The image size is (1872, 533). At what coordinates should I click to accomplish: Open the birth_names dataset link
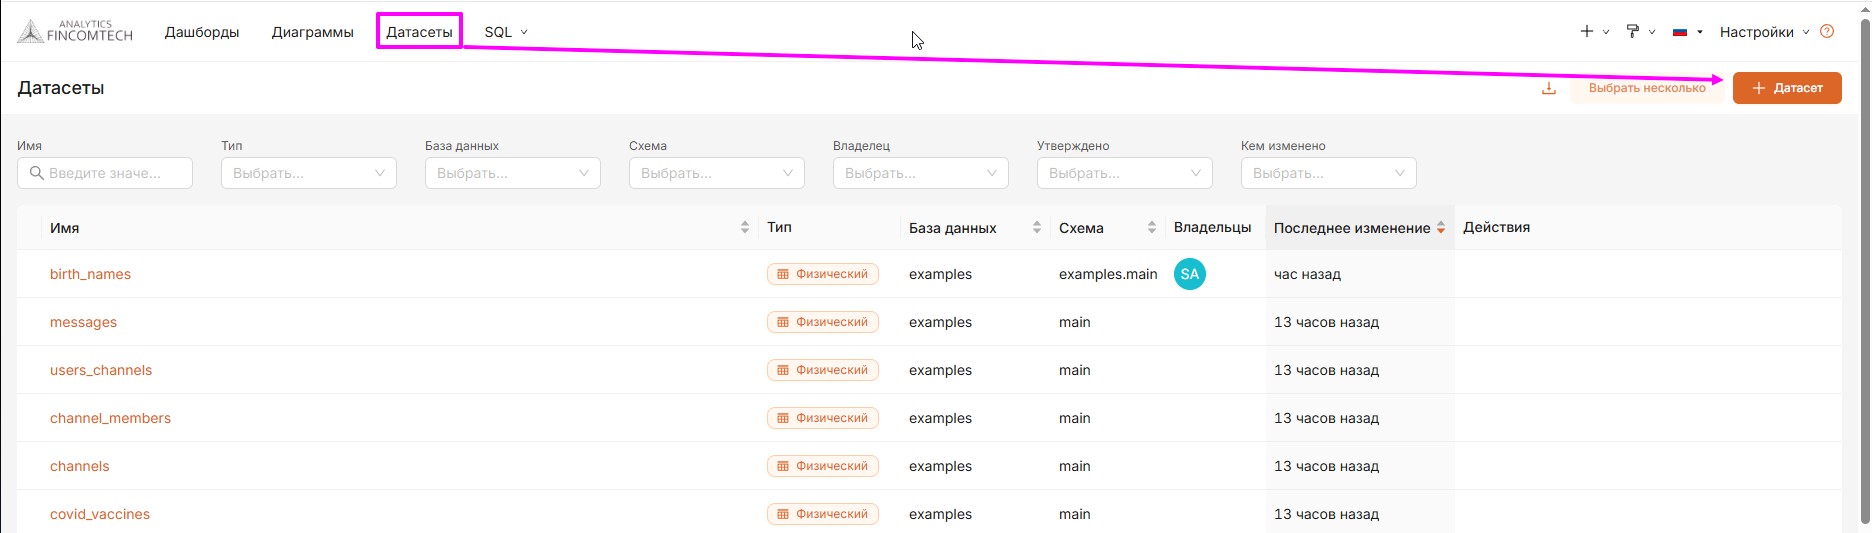click(x=90, y=274)
